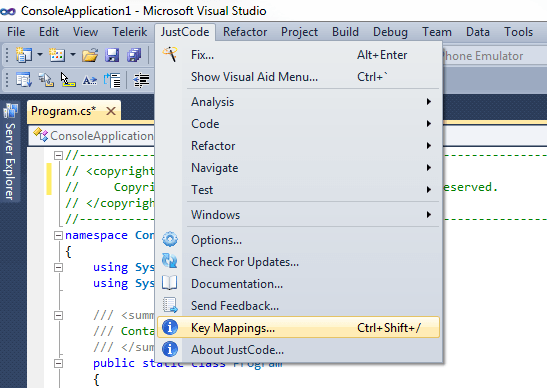Viewport: 547px width, 388px height.
Task: Click the Server Explorer sidebar icon
Action: 10,111
